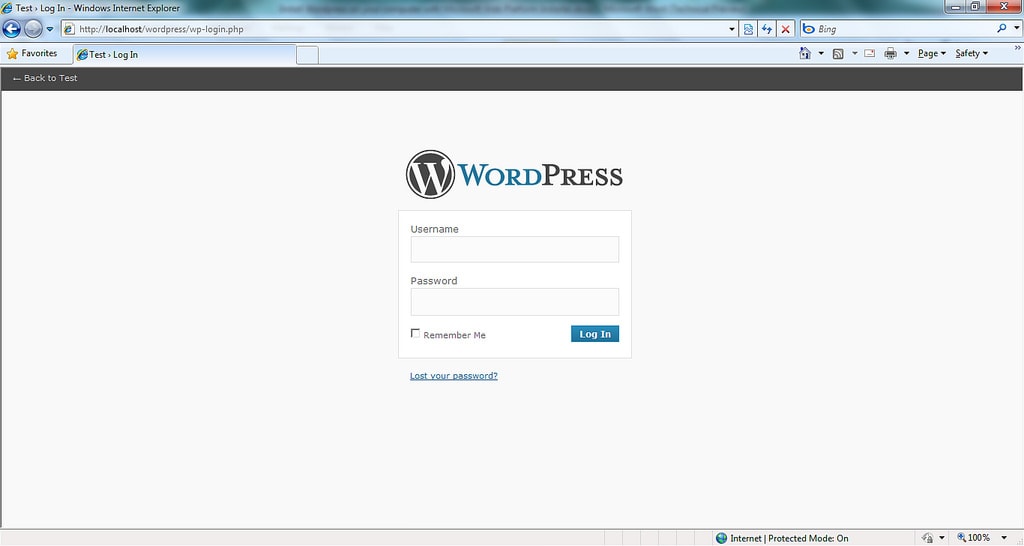Expand the status bar security dropdown arrow
The image size is (1024, 546).
[942, 538]
